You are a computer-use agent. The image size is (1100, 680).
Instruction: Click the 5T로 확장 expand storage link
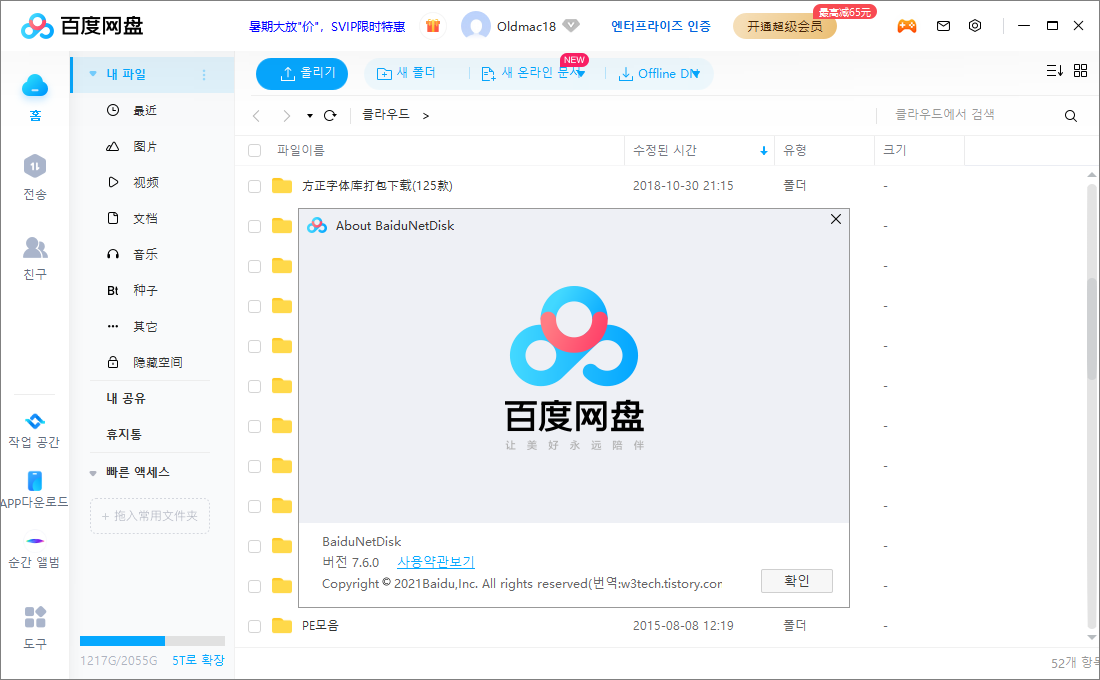[x=199, y=660]
